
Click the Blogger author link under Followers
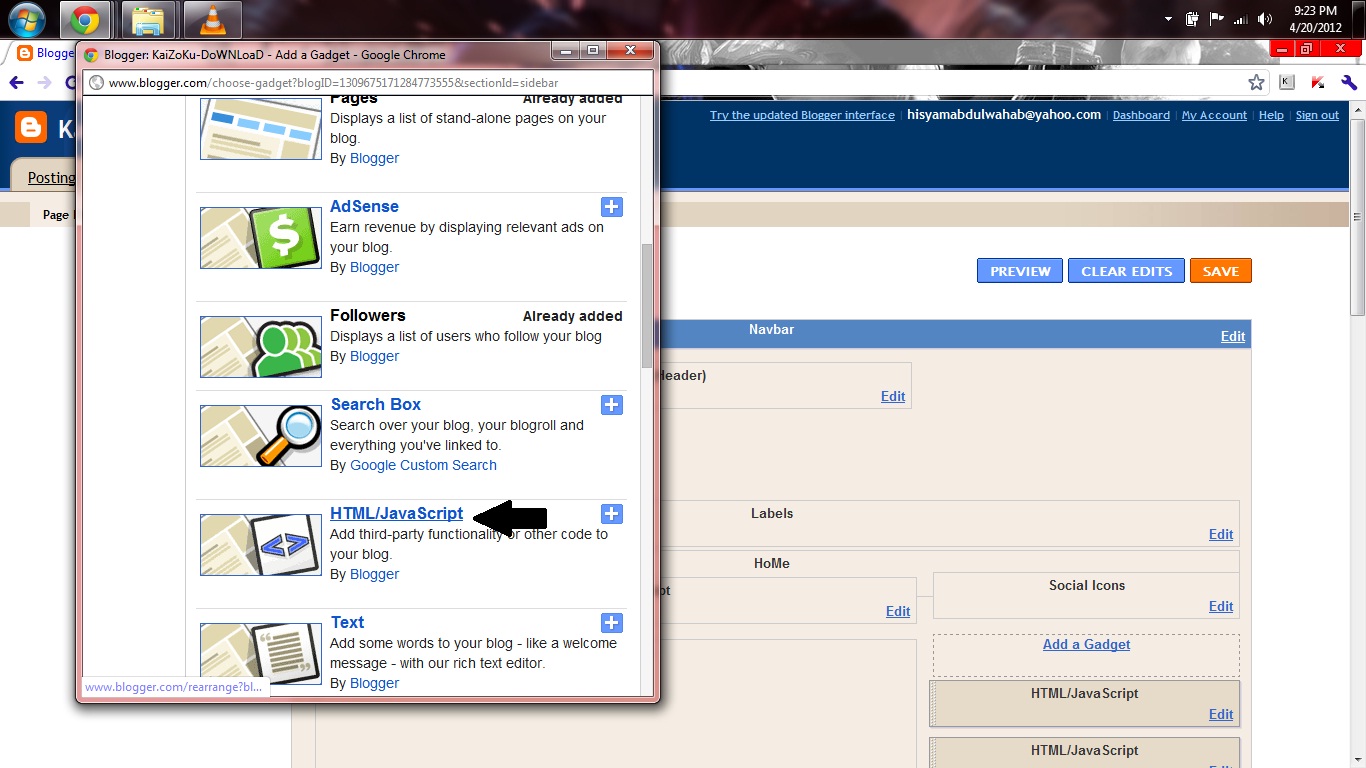(374, 356)
